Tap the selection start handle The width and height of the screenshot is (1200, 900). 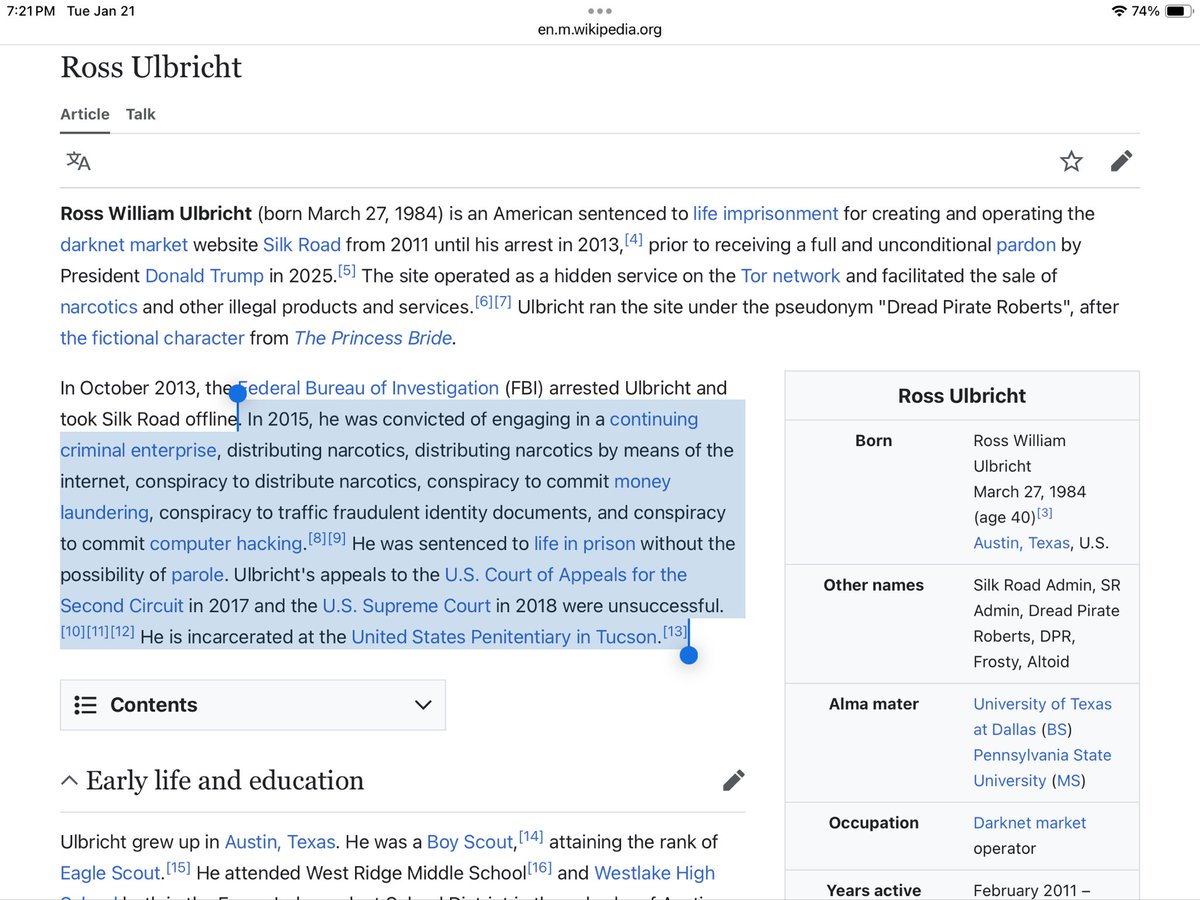pos(238,393)
